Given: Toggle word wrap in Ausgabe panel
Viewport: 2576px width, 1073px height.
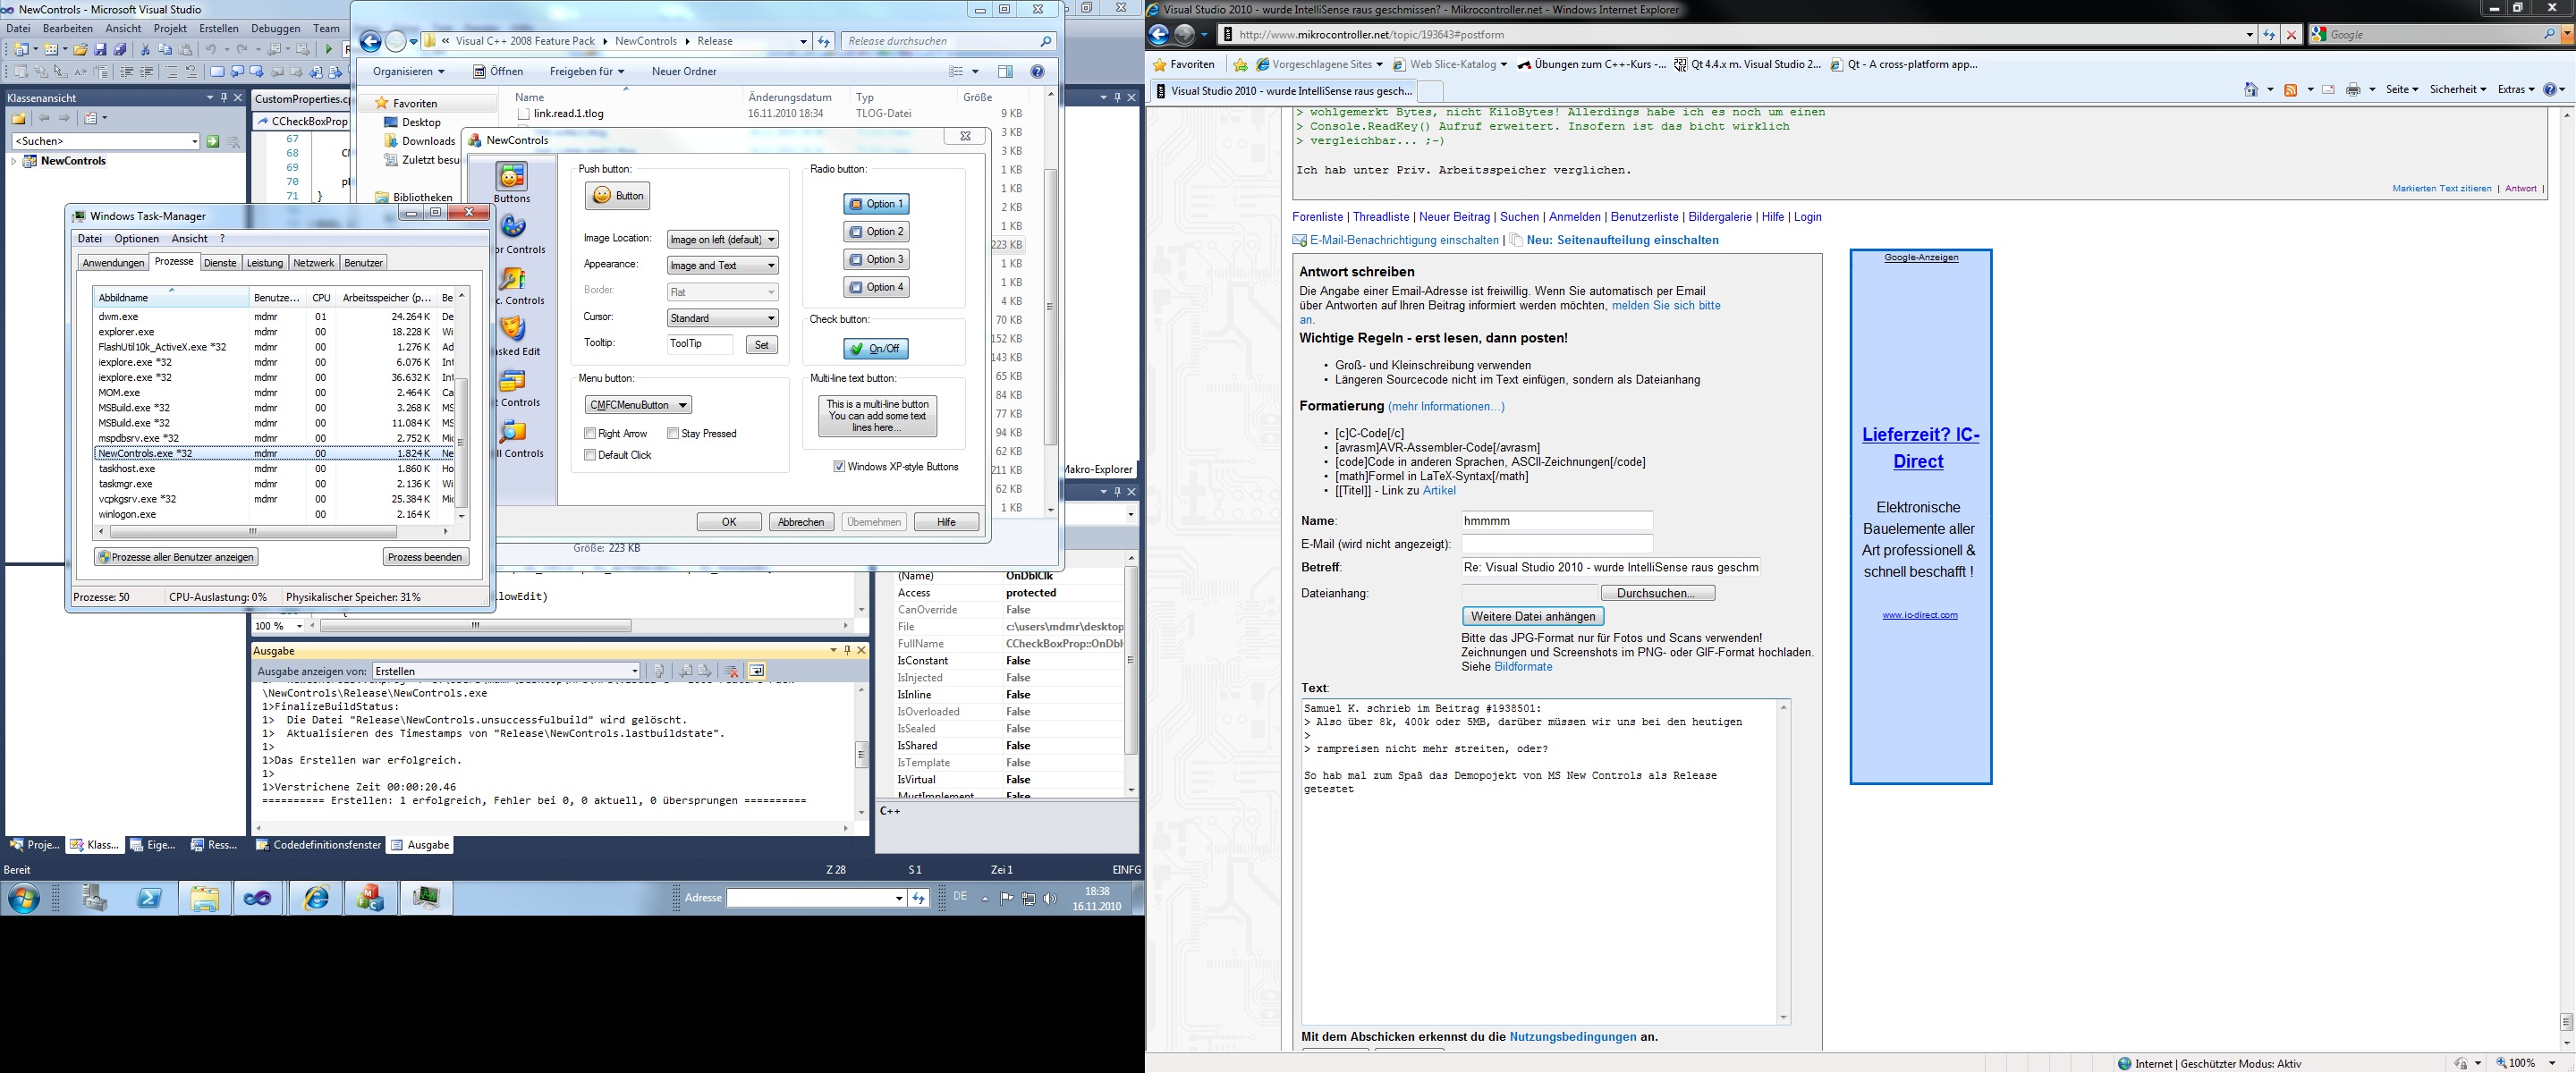Looking at the screenshot, I should pyautogui.click(x=757, y=671).
